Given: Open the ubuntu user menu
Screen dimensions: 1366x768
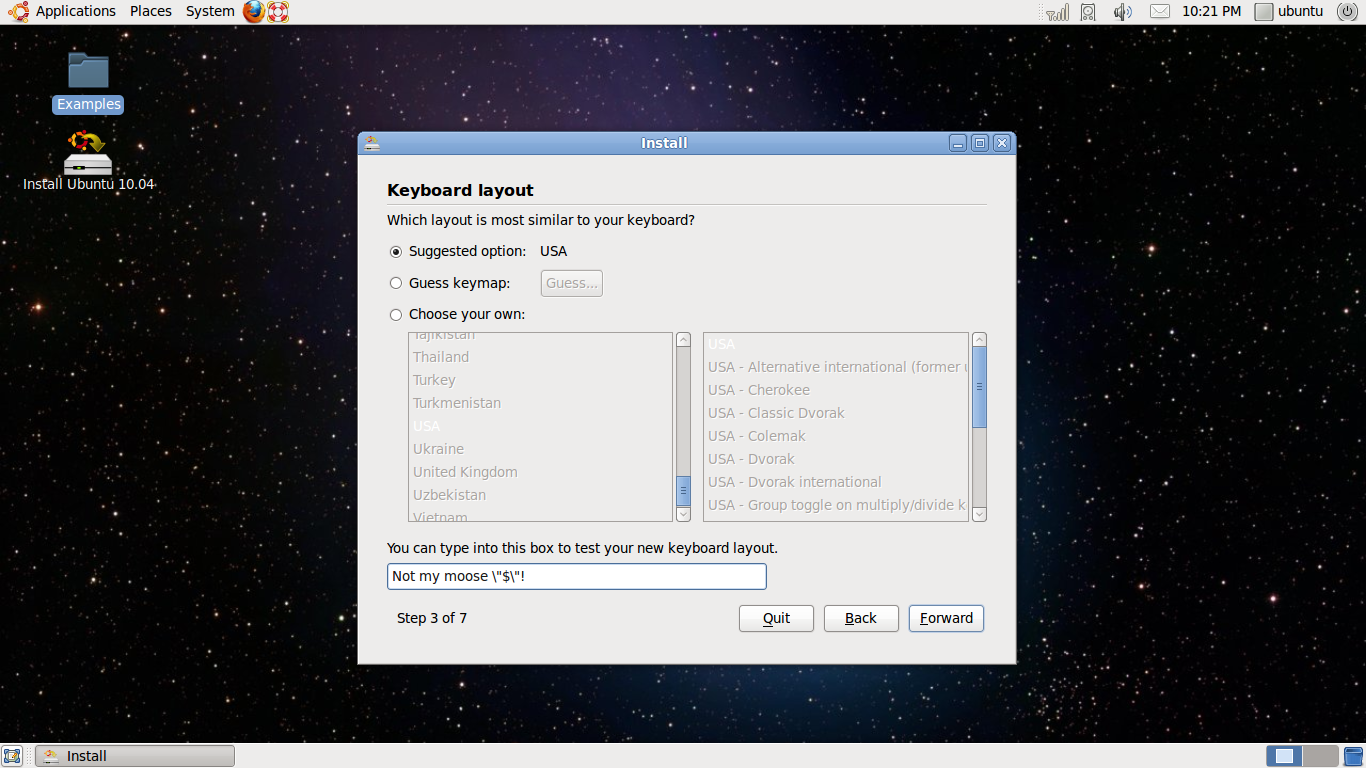Looking at the screenshot, I should [1290, 12].
